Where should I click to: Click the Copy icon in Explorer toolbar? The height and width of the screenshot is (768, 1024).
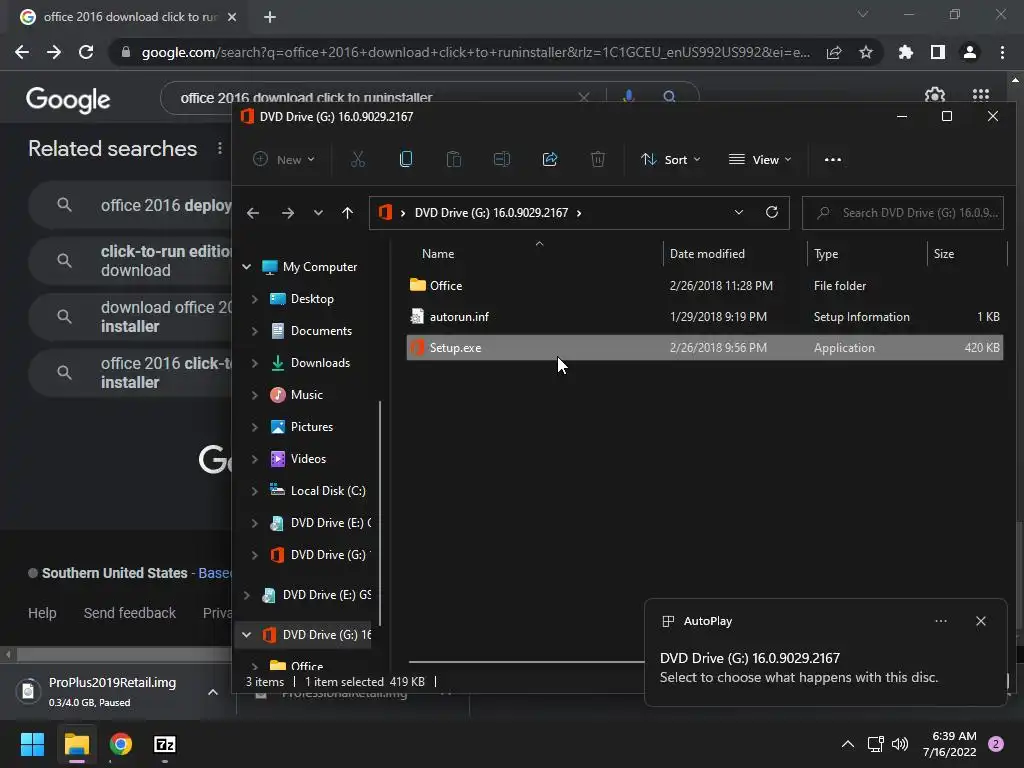[x=406, y=159]
